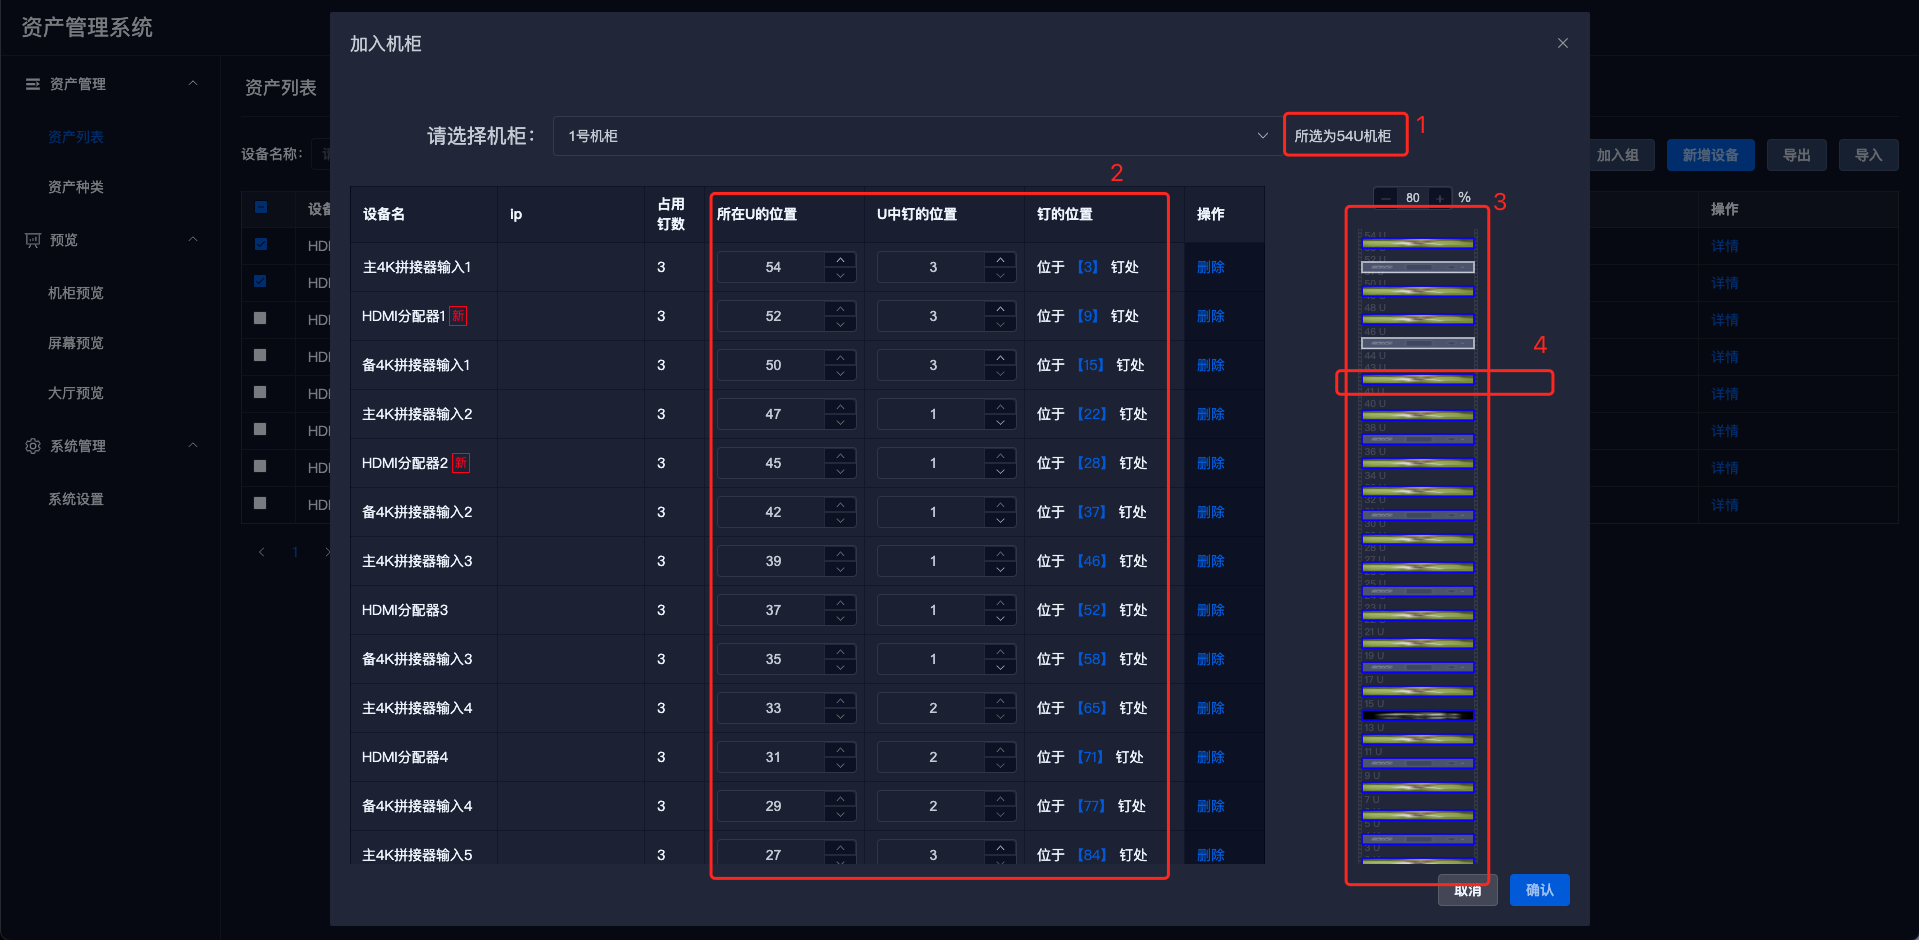Raise U position of 备4K拼接器输入1
The width and height of the screenshot is (1919, 940).
pyautogui.click(x=840, y=358)
